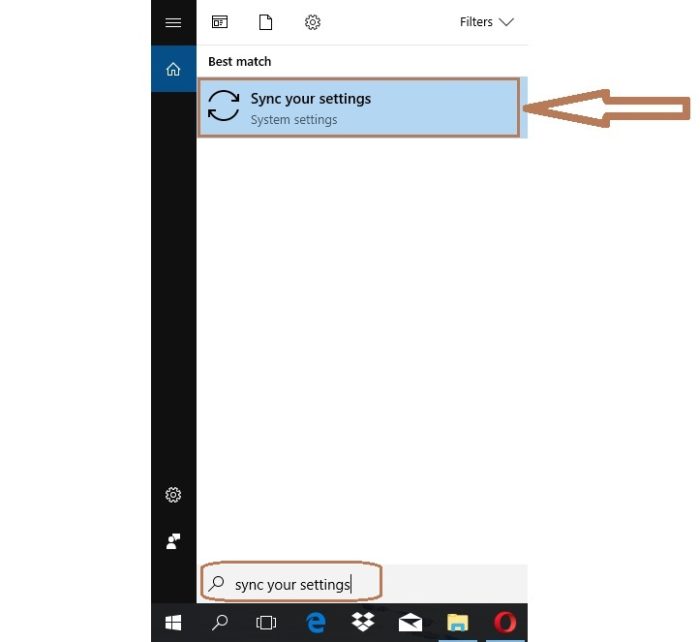Image resolution: width=700 pixels, height=642 pixels.
Task: Expand the Filters dropdown
Action: pyautogui.click(x=487, y=22)
